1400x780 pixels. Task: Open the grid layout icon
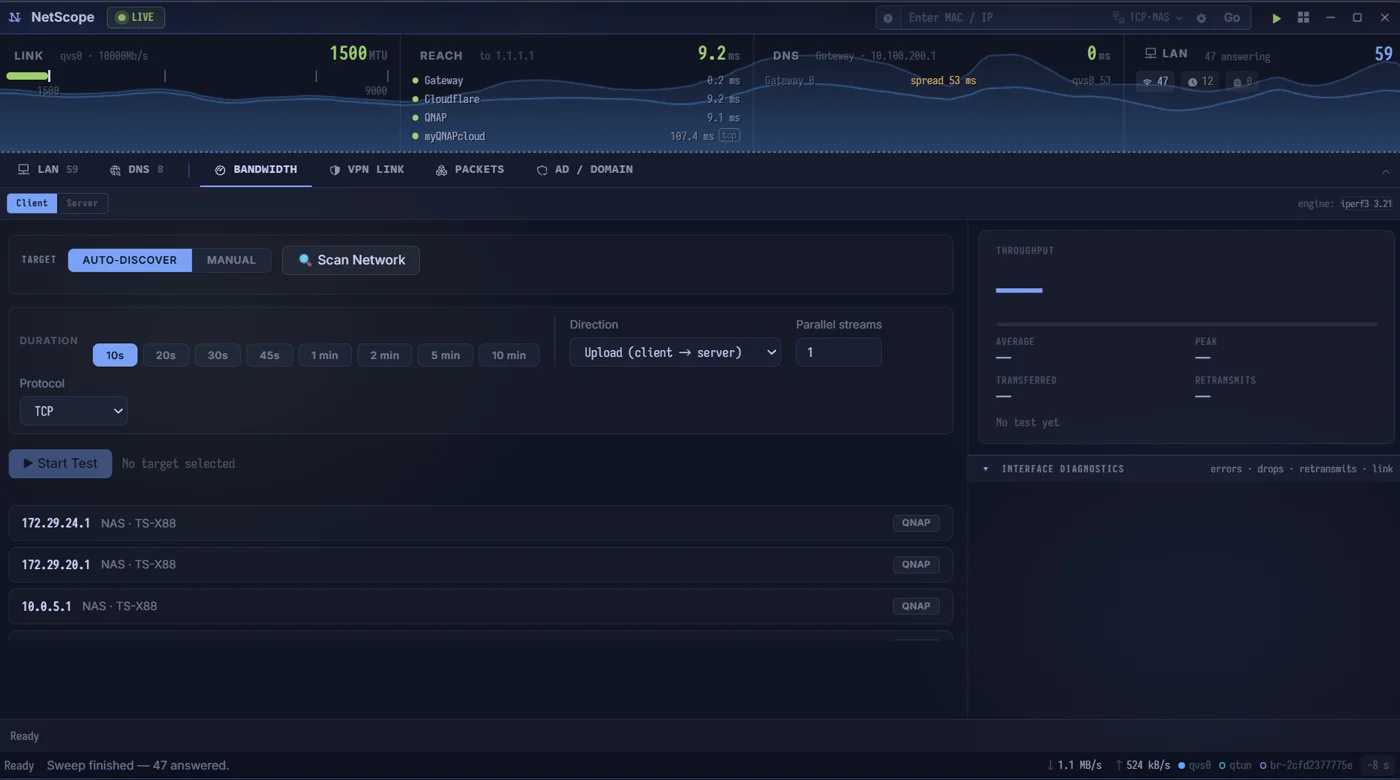(x=1303, y=18)
